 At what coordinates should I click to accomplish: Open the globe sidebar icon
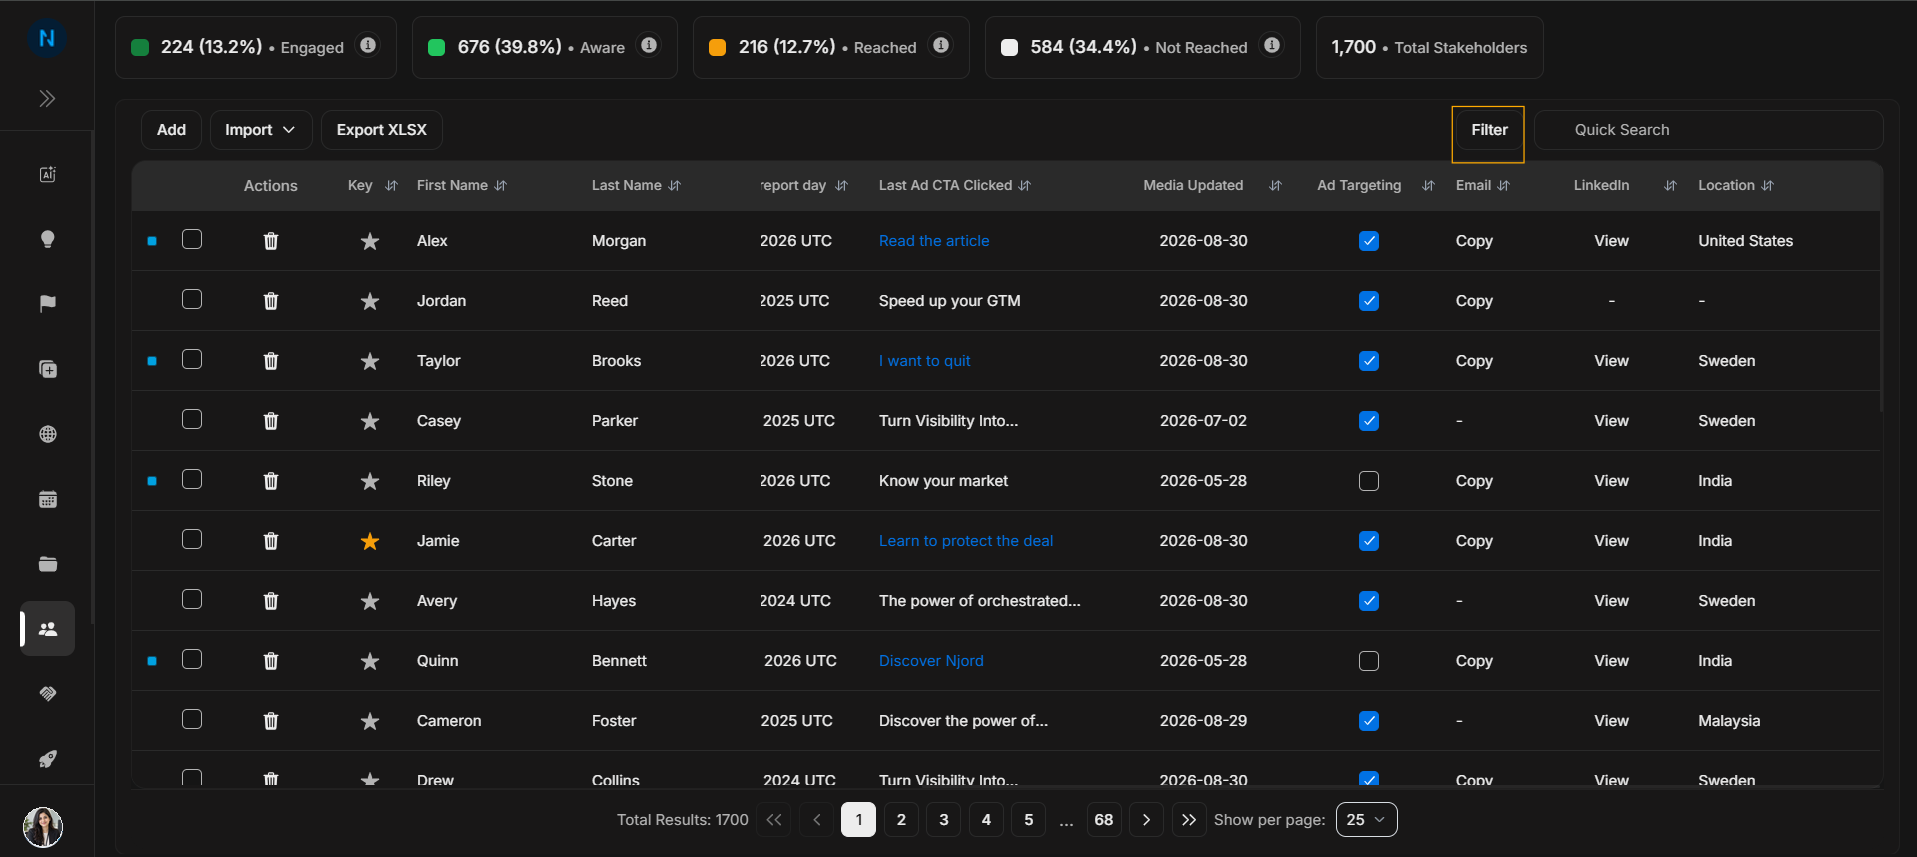pos(47,434)
